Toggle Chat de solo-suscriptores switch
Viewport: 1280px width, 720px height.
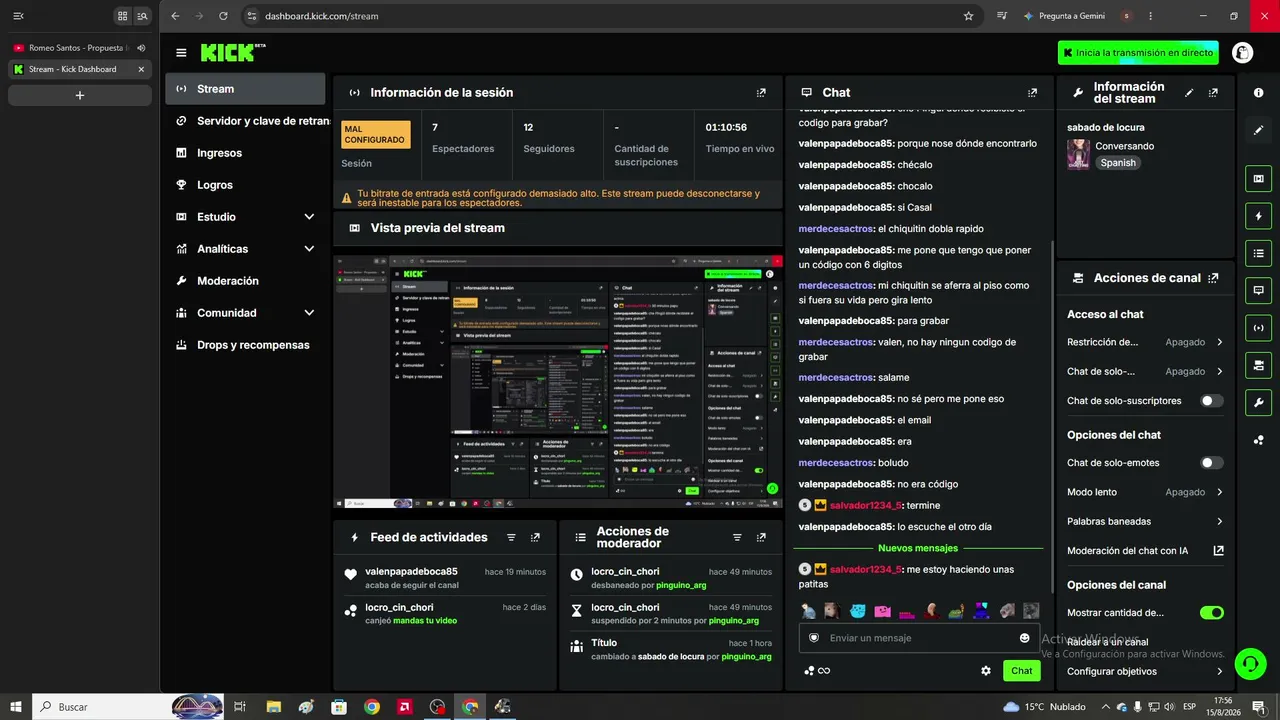coord(1212,401)
